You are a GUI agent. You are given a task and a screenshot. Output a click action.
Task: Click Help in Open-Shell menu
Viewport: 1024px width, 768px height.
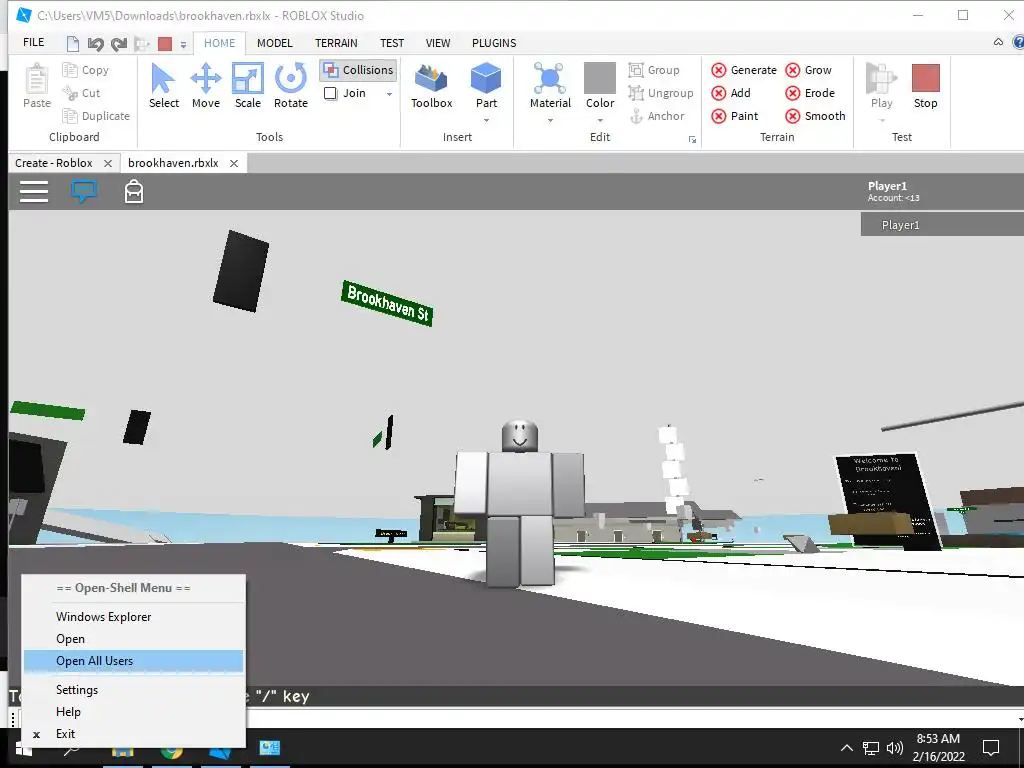click(x=134, y=712)
